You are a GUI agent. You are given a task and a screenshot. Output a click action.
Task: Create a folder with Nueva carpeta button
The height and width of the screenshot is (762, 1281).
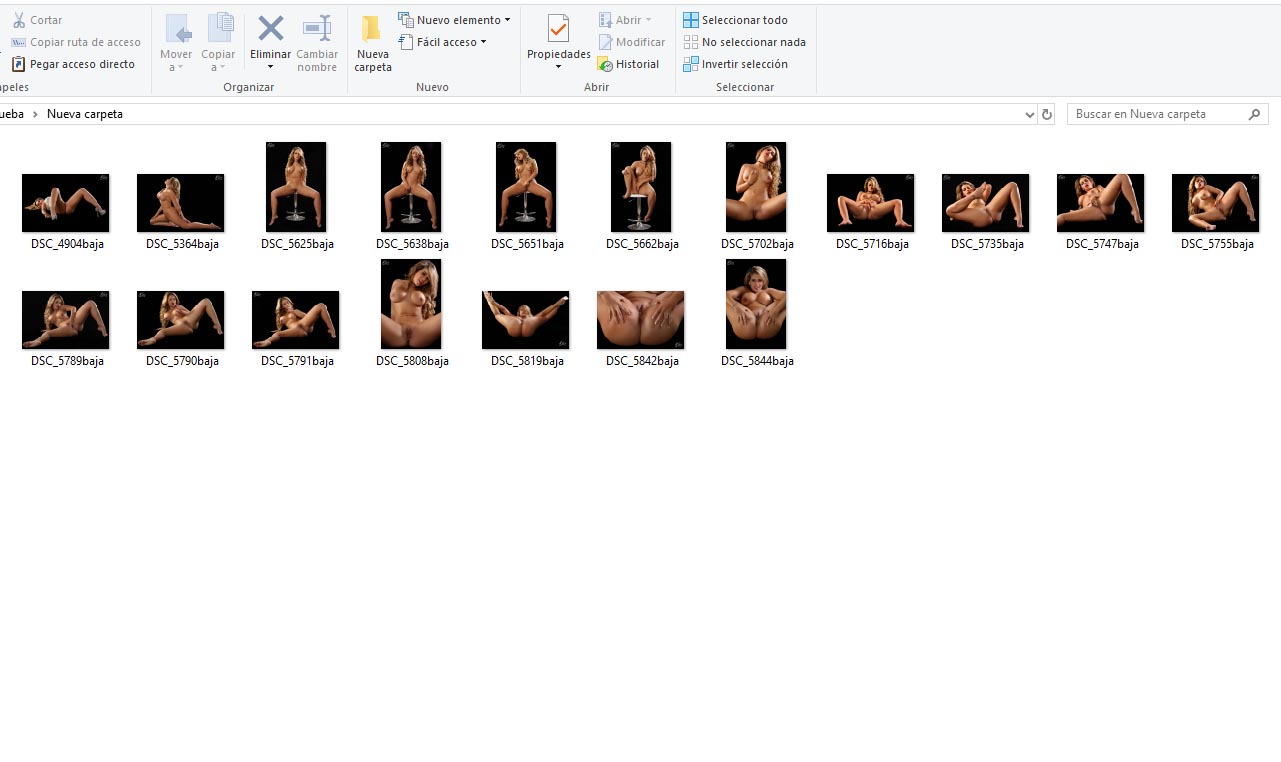point(372,42)
